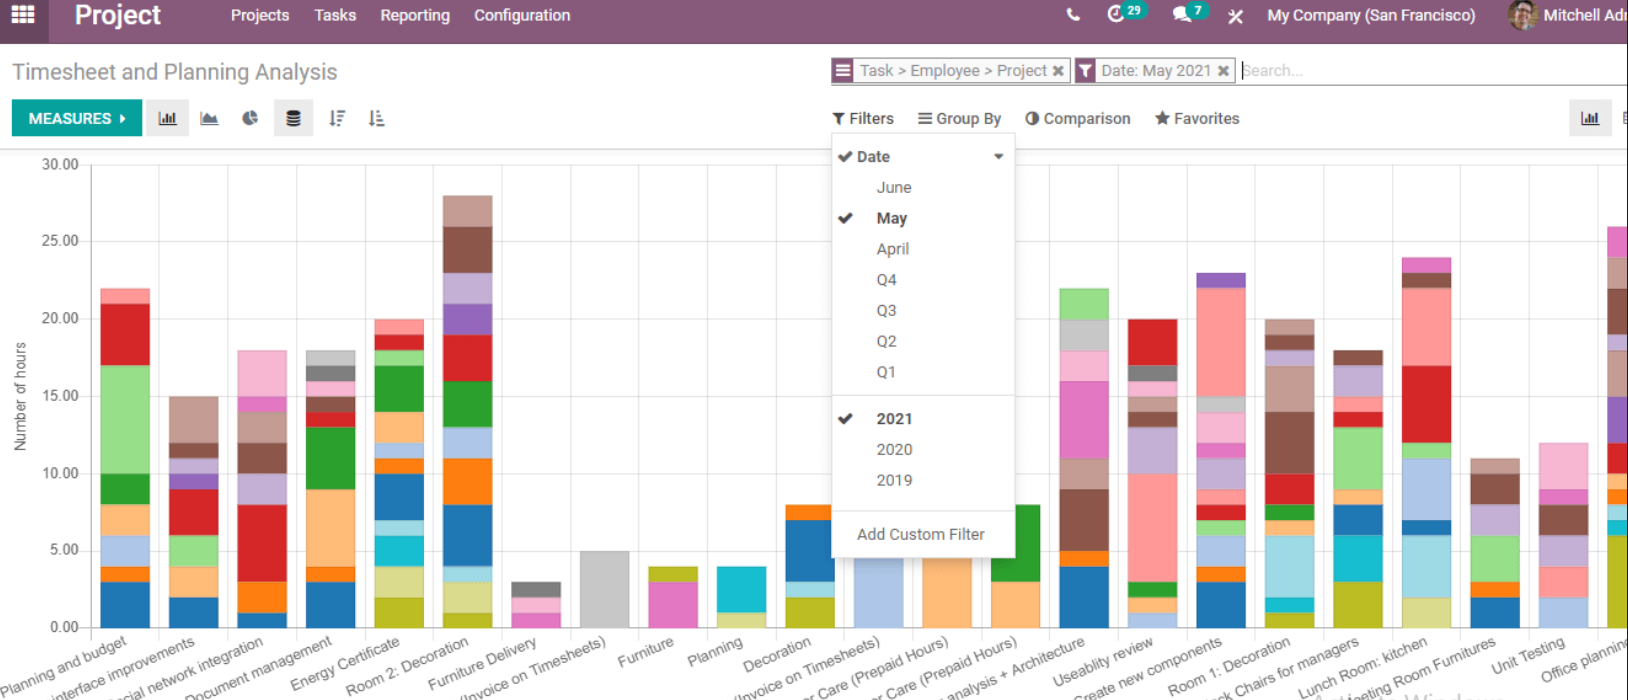Click the Room 2: Decoration axis label
Viewport: 1628px width, 700px height.
point(407,667)
